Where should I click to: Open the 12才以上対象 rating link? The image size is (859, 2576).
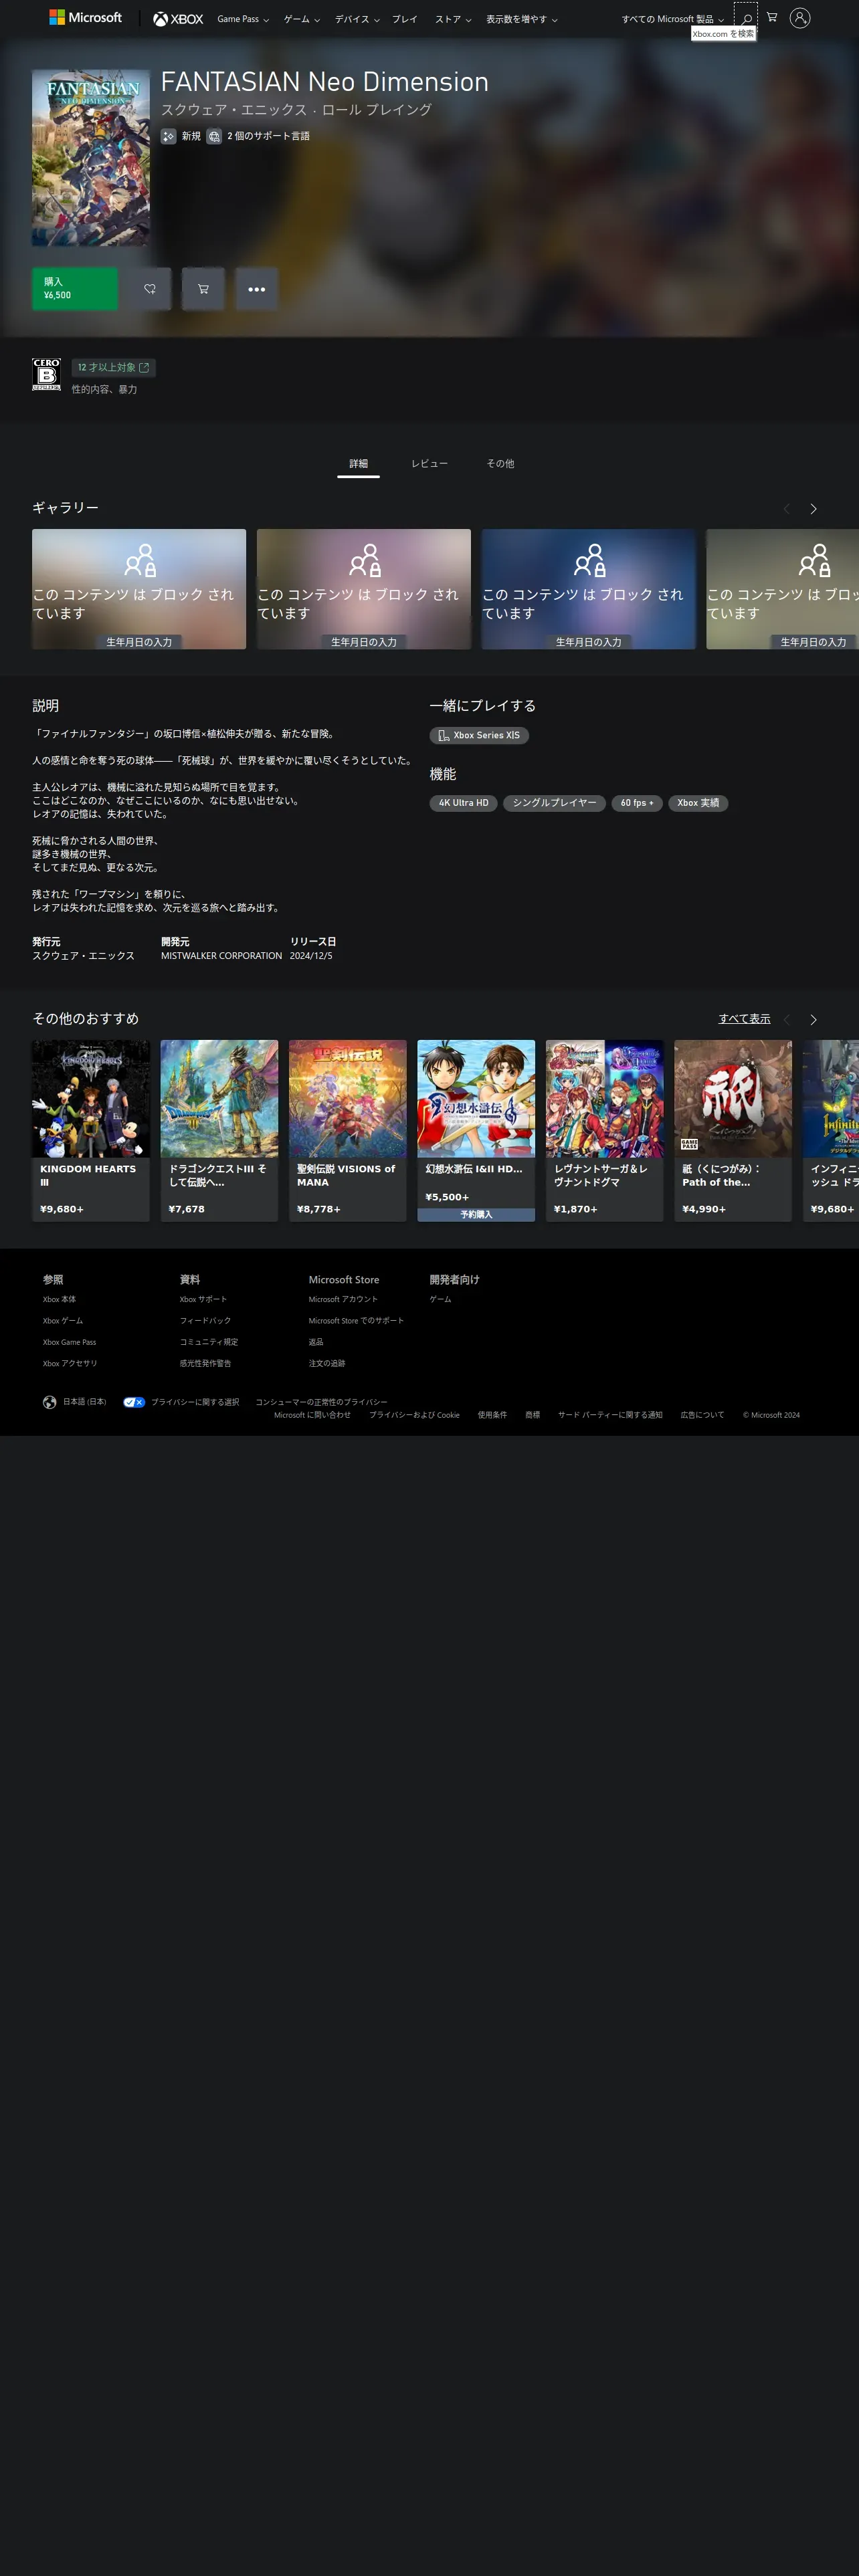(x=113, y=368)
